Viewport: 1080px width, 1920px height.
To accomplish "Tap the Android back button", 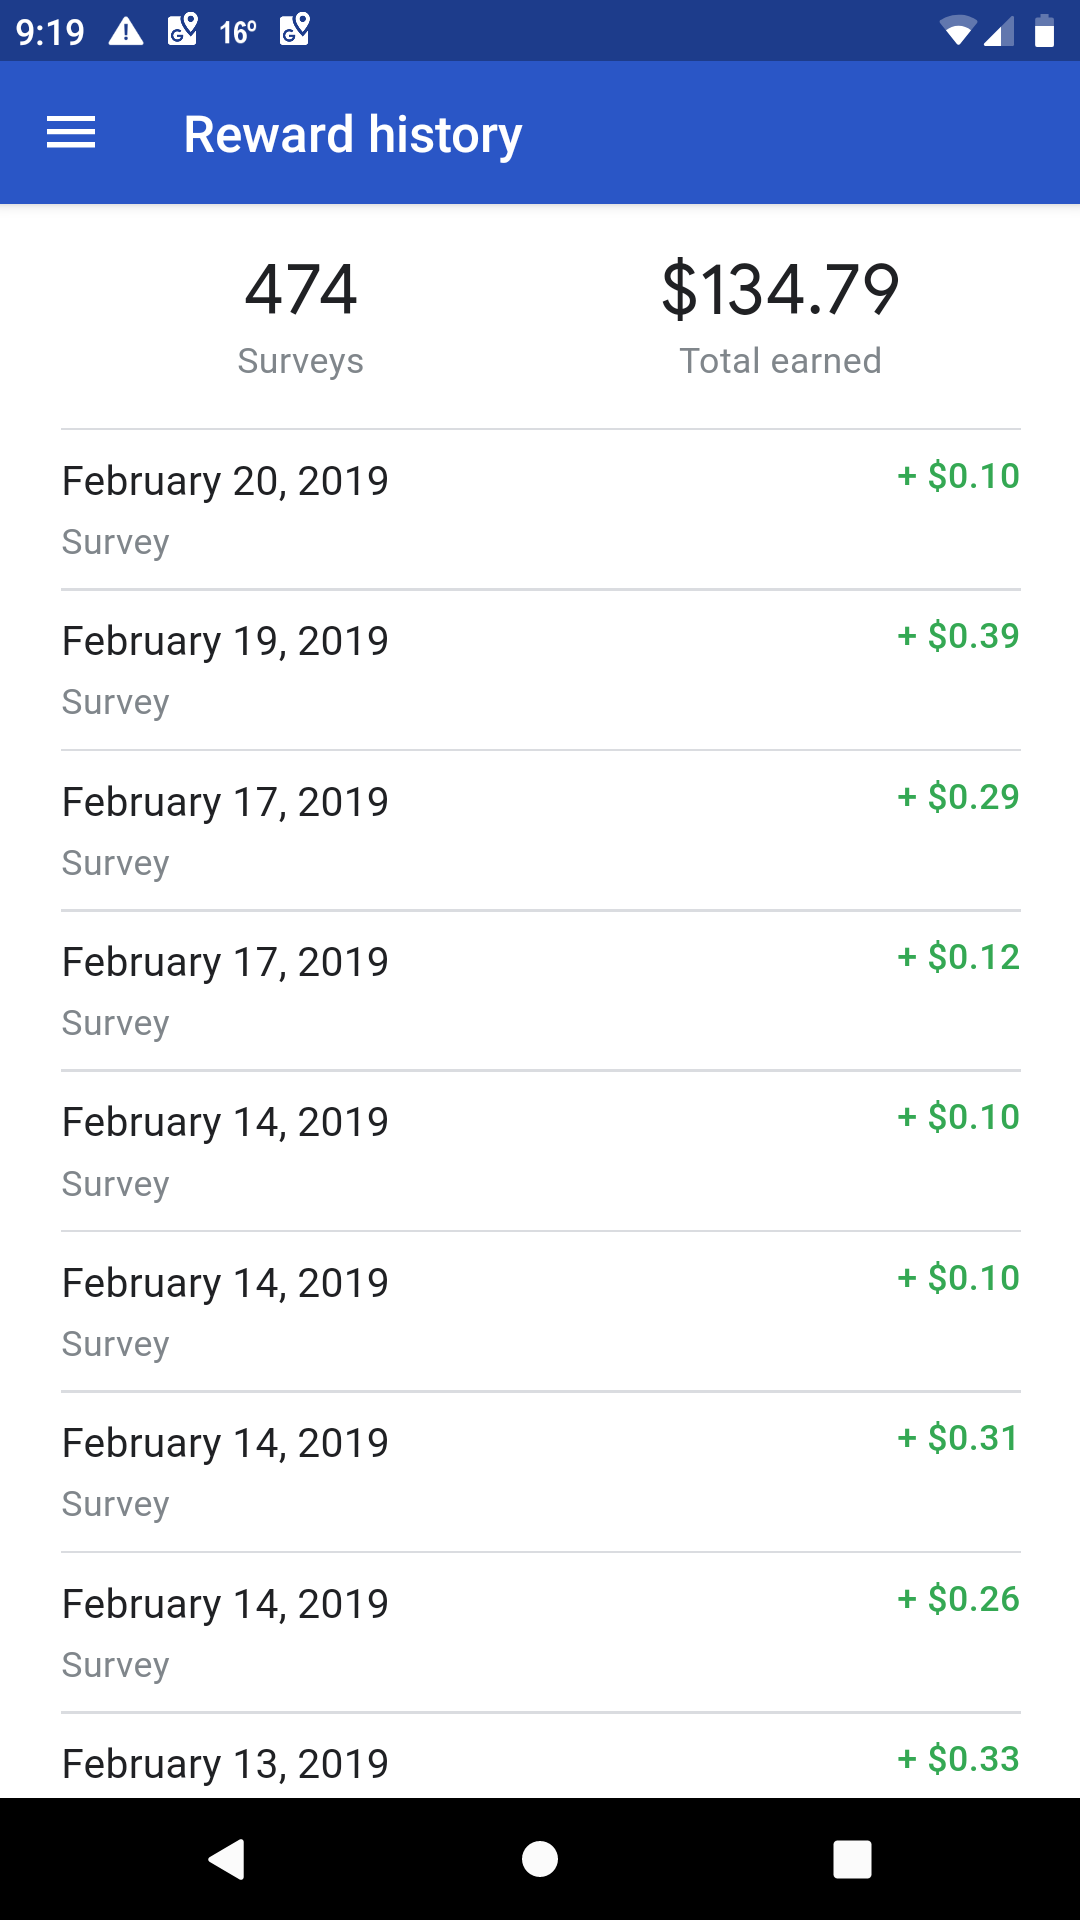I will [x=228, y=1859].
